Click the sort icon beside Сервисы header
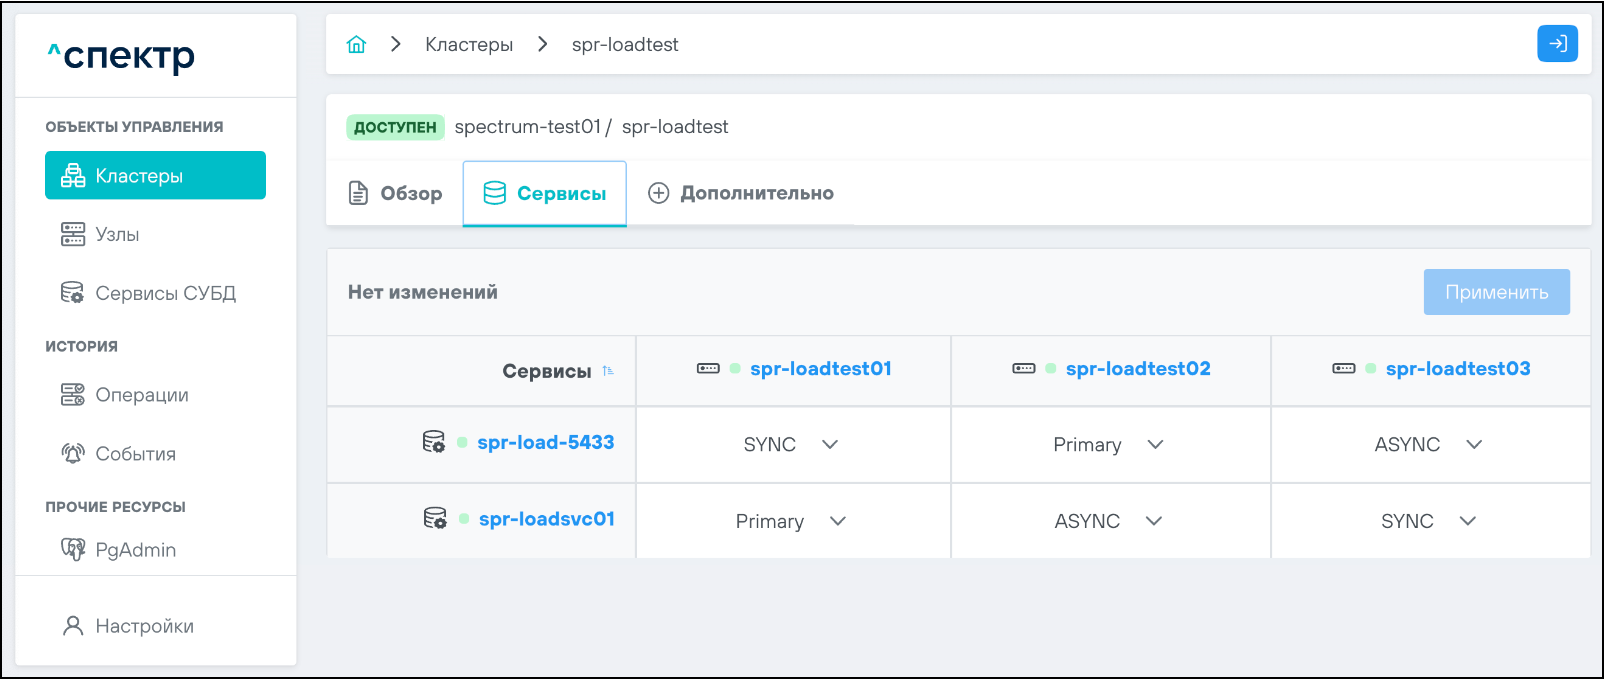 (608, 371)
